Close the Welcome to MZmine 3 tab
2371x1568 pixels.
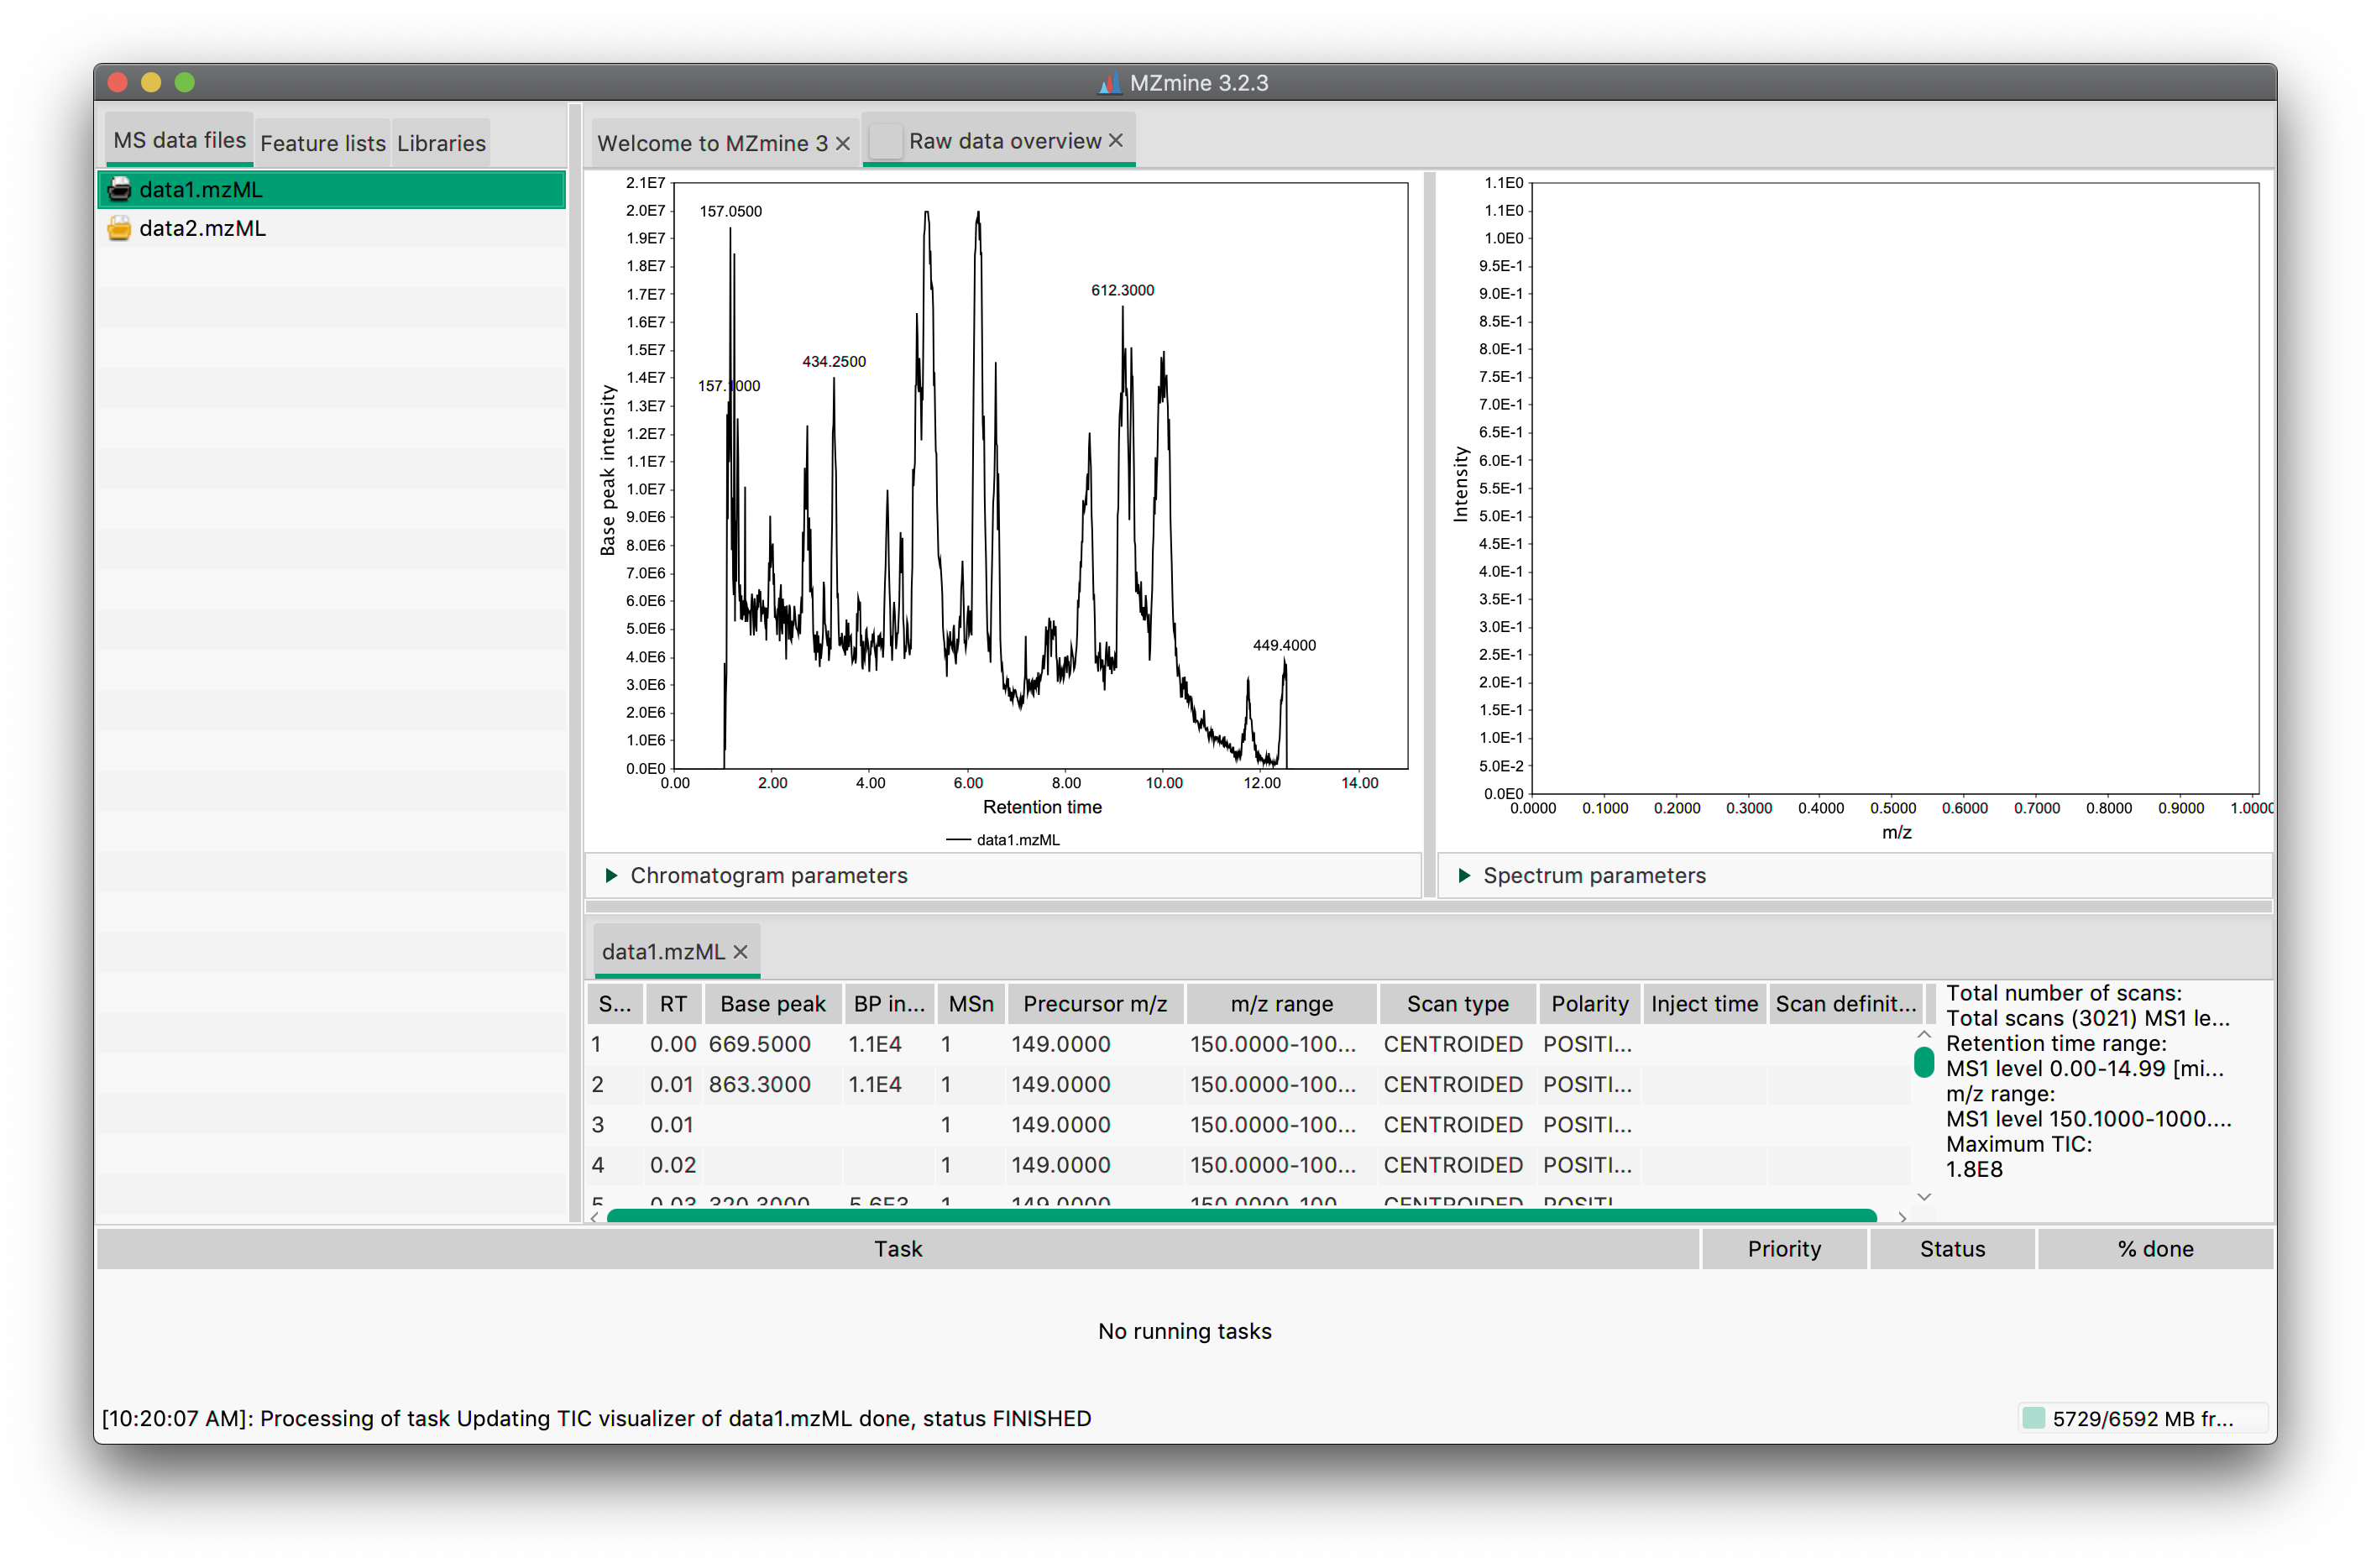pos(841,143)
